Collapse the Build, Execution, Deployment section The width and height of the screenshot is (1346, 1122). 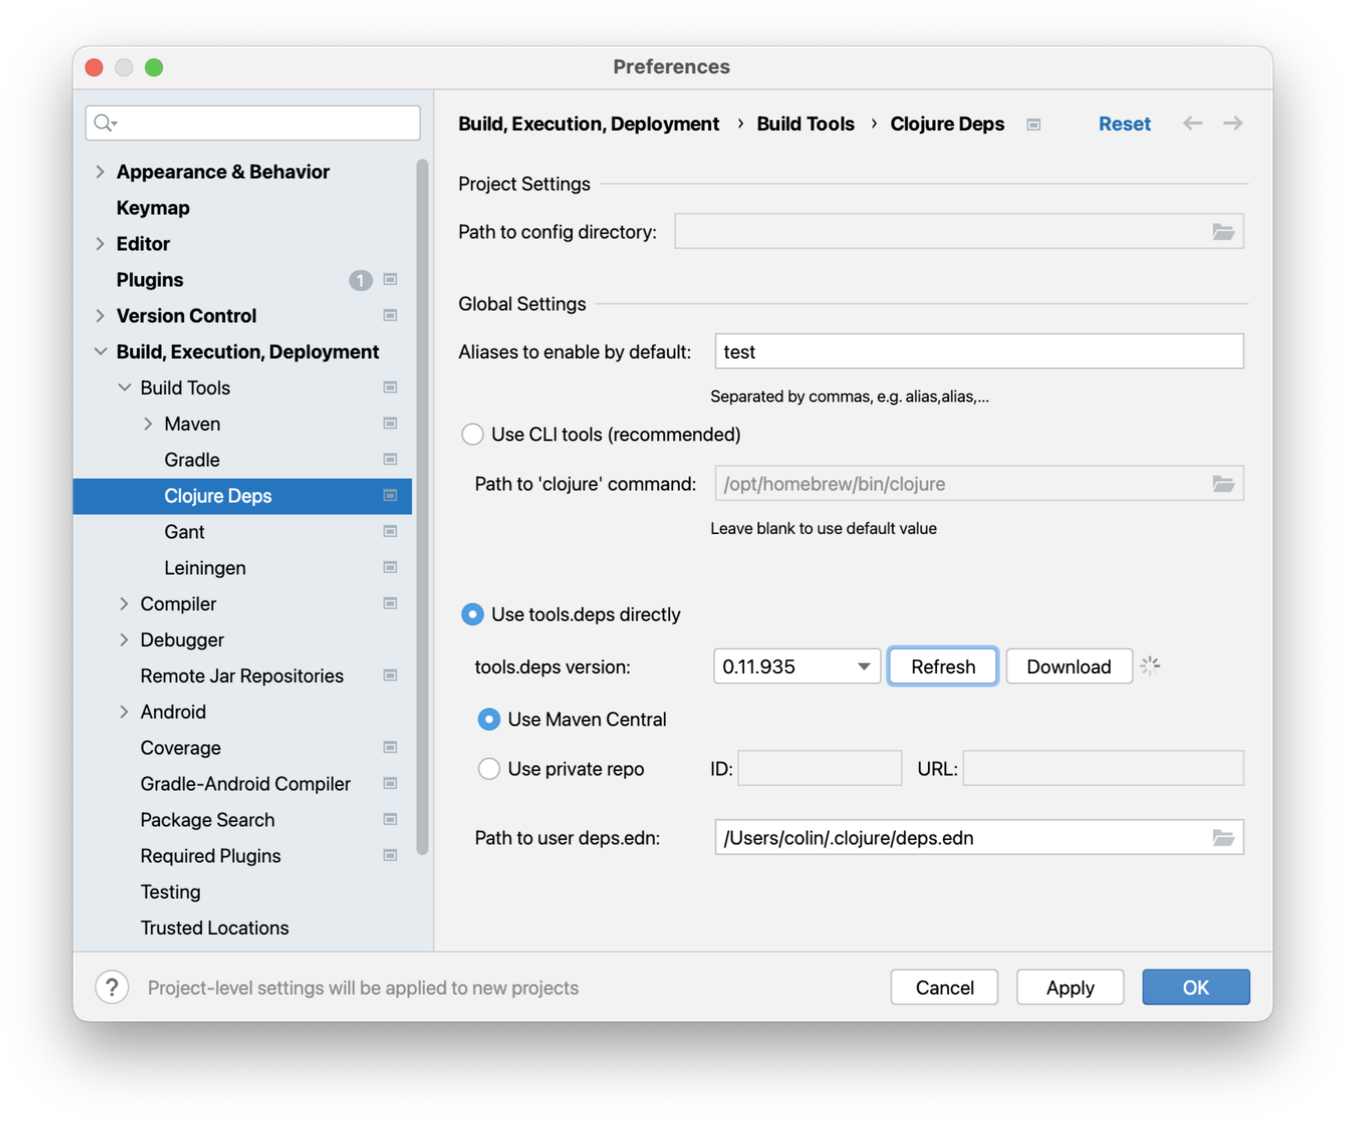tap(100, 352)
